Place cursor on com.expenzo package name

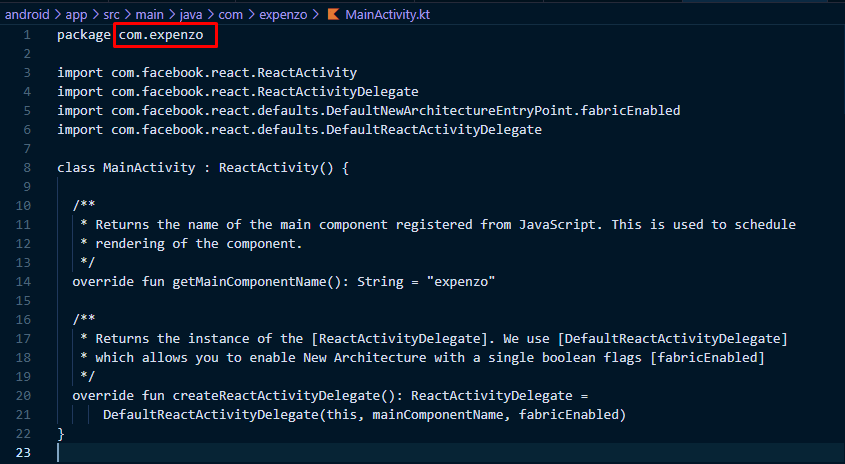(161, 35)
